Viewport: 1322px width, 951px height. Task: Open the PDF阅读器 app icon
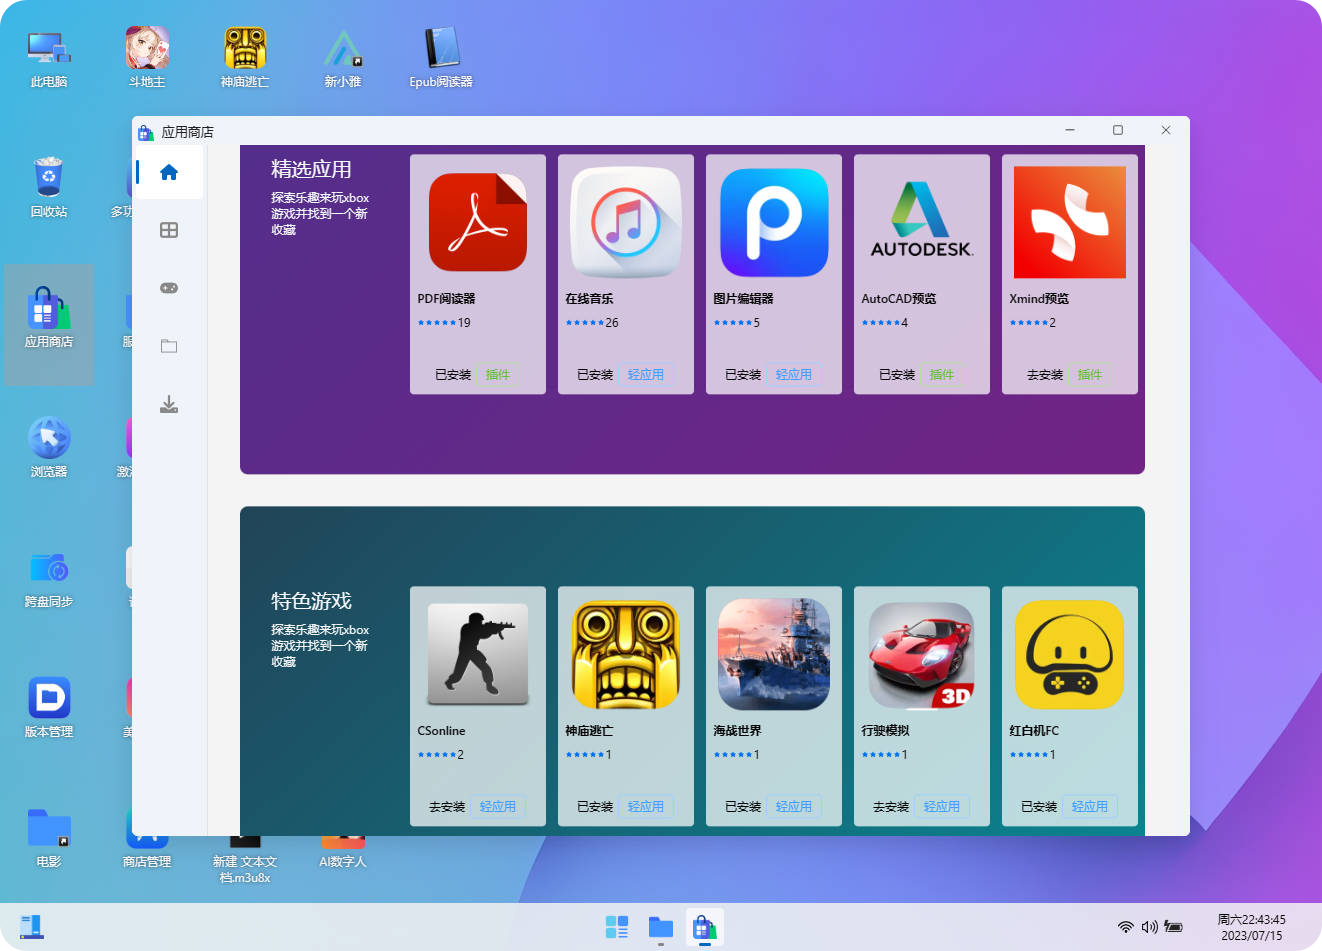478,222
